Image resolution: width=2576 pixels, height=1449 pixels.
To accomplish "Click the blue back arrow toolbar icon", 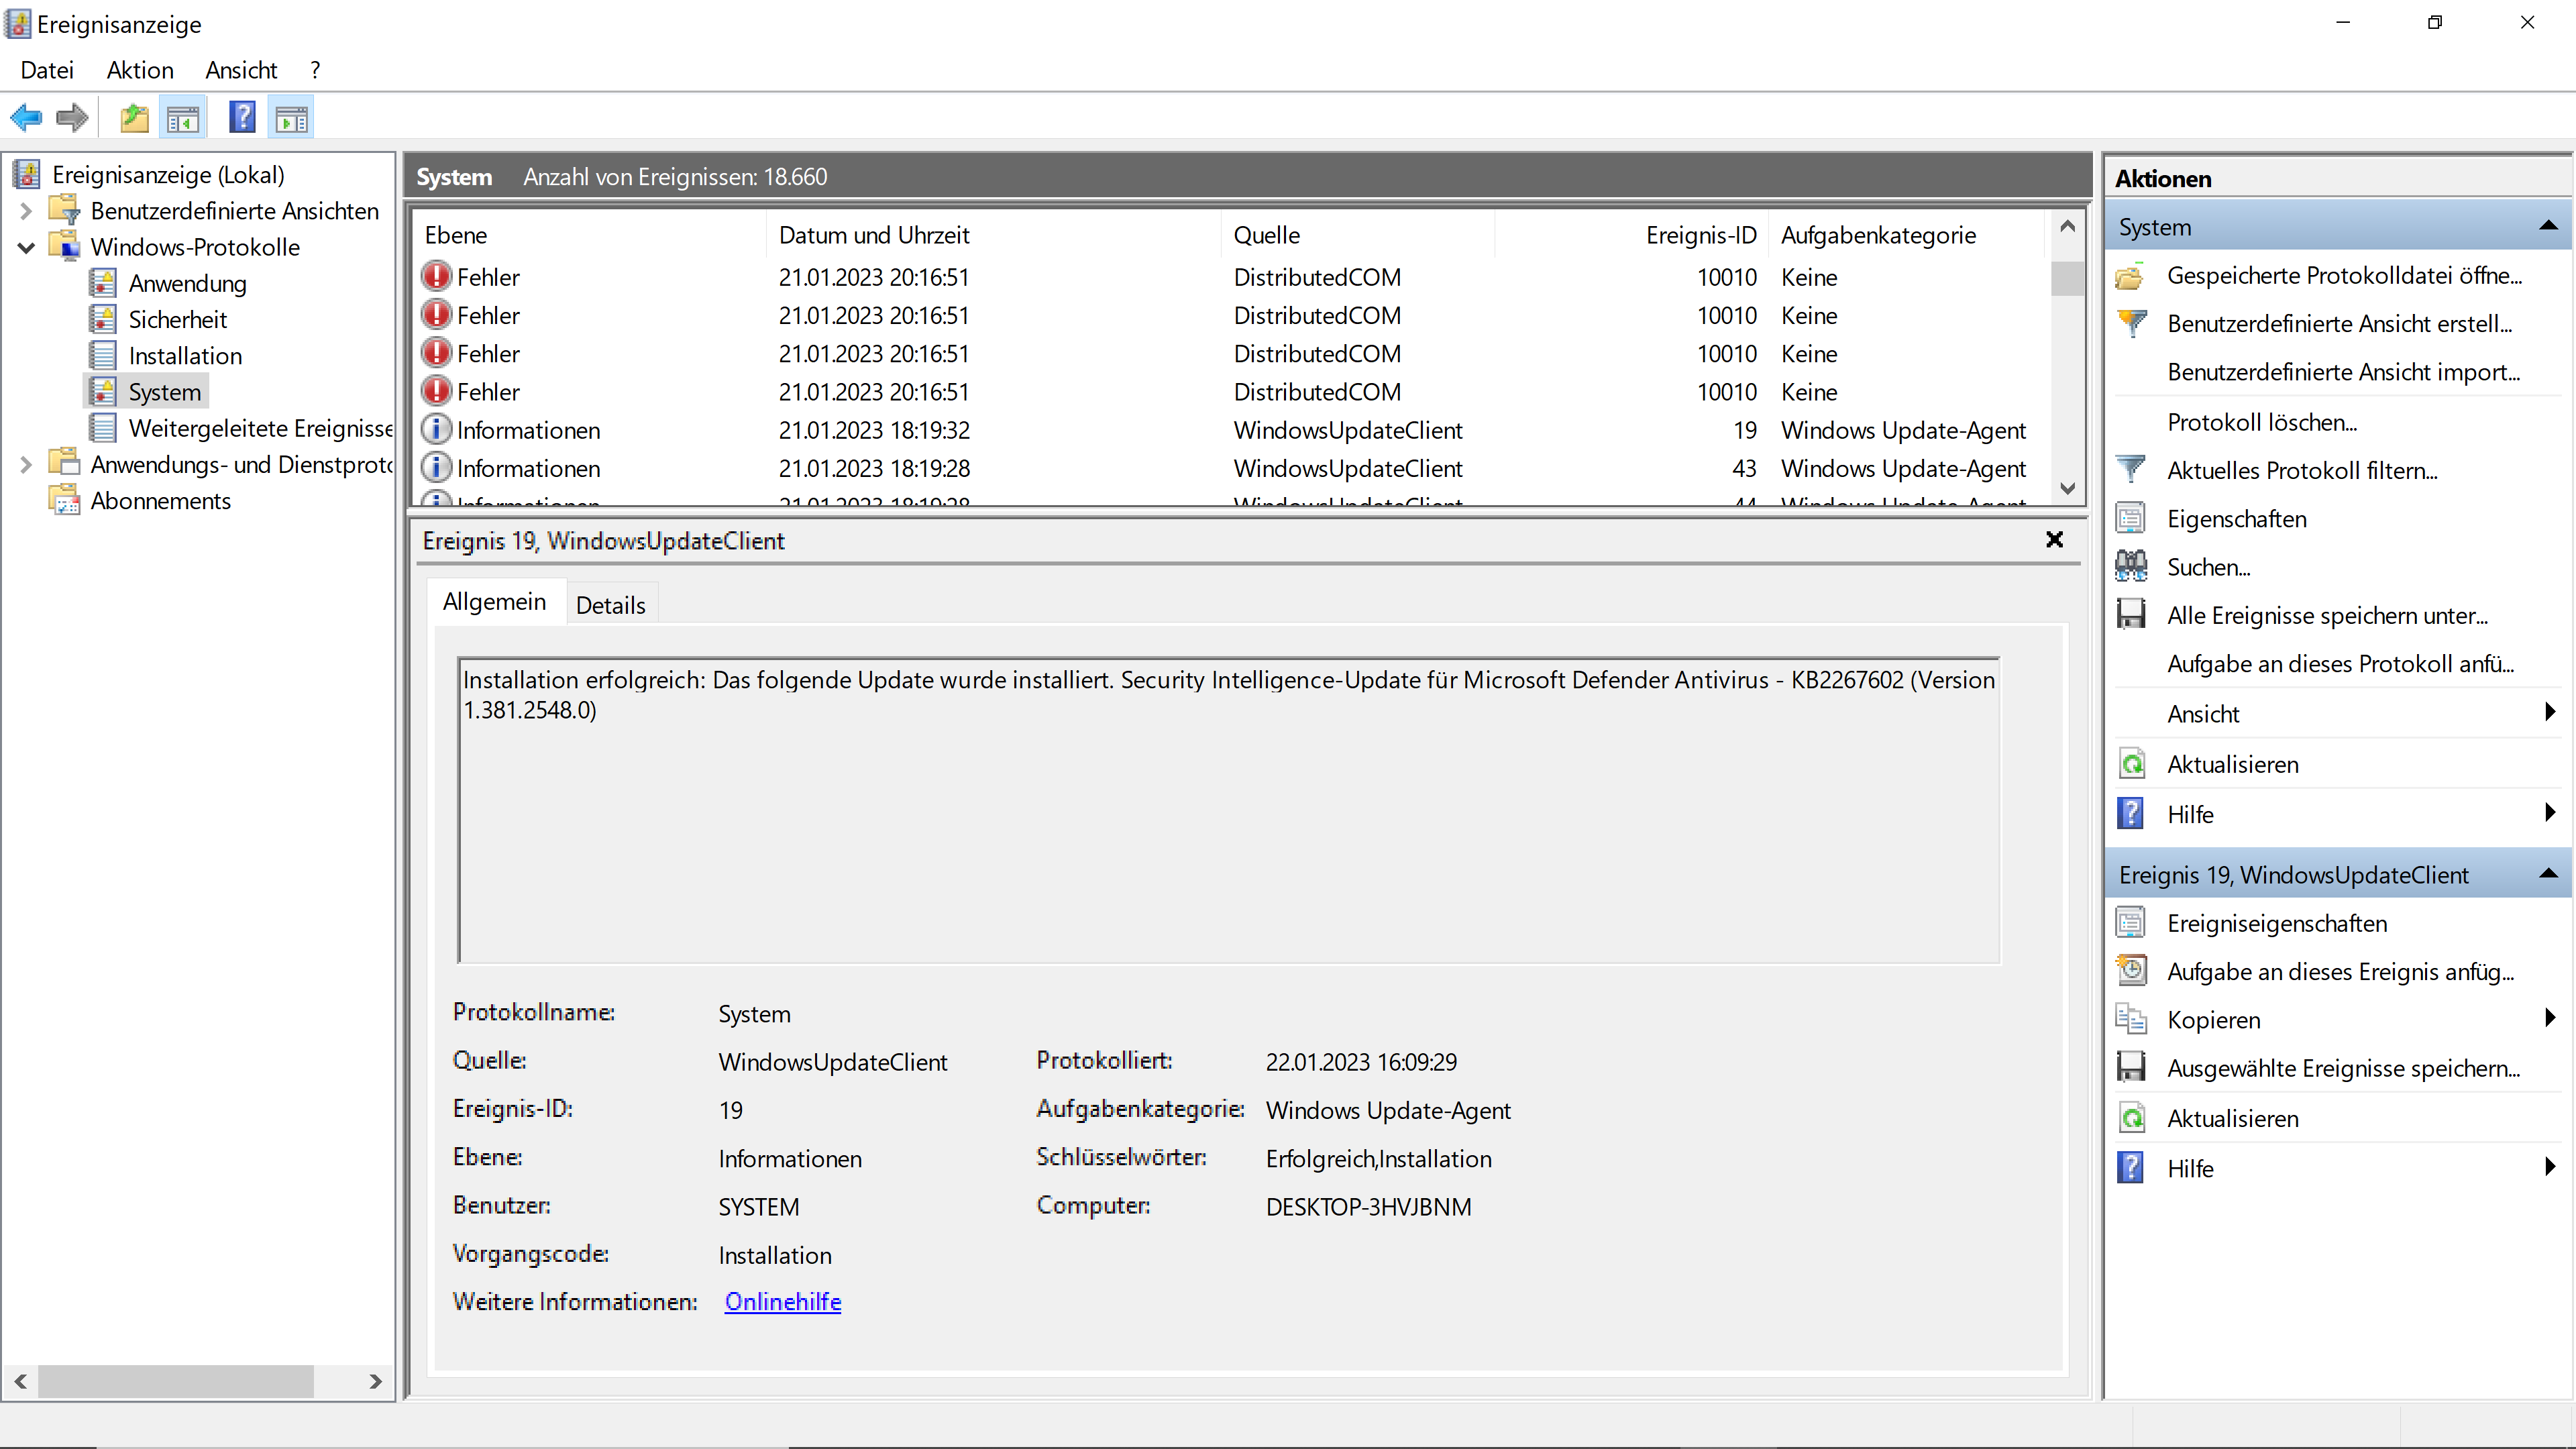I will click(x=27, y=118).
